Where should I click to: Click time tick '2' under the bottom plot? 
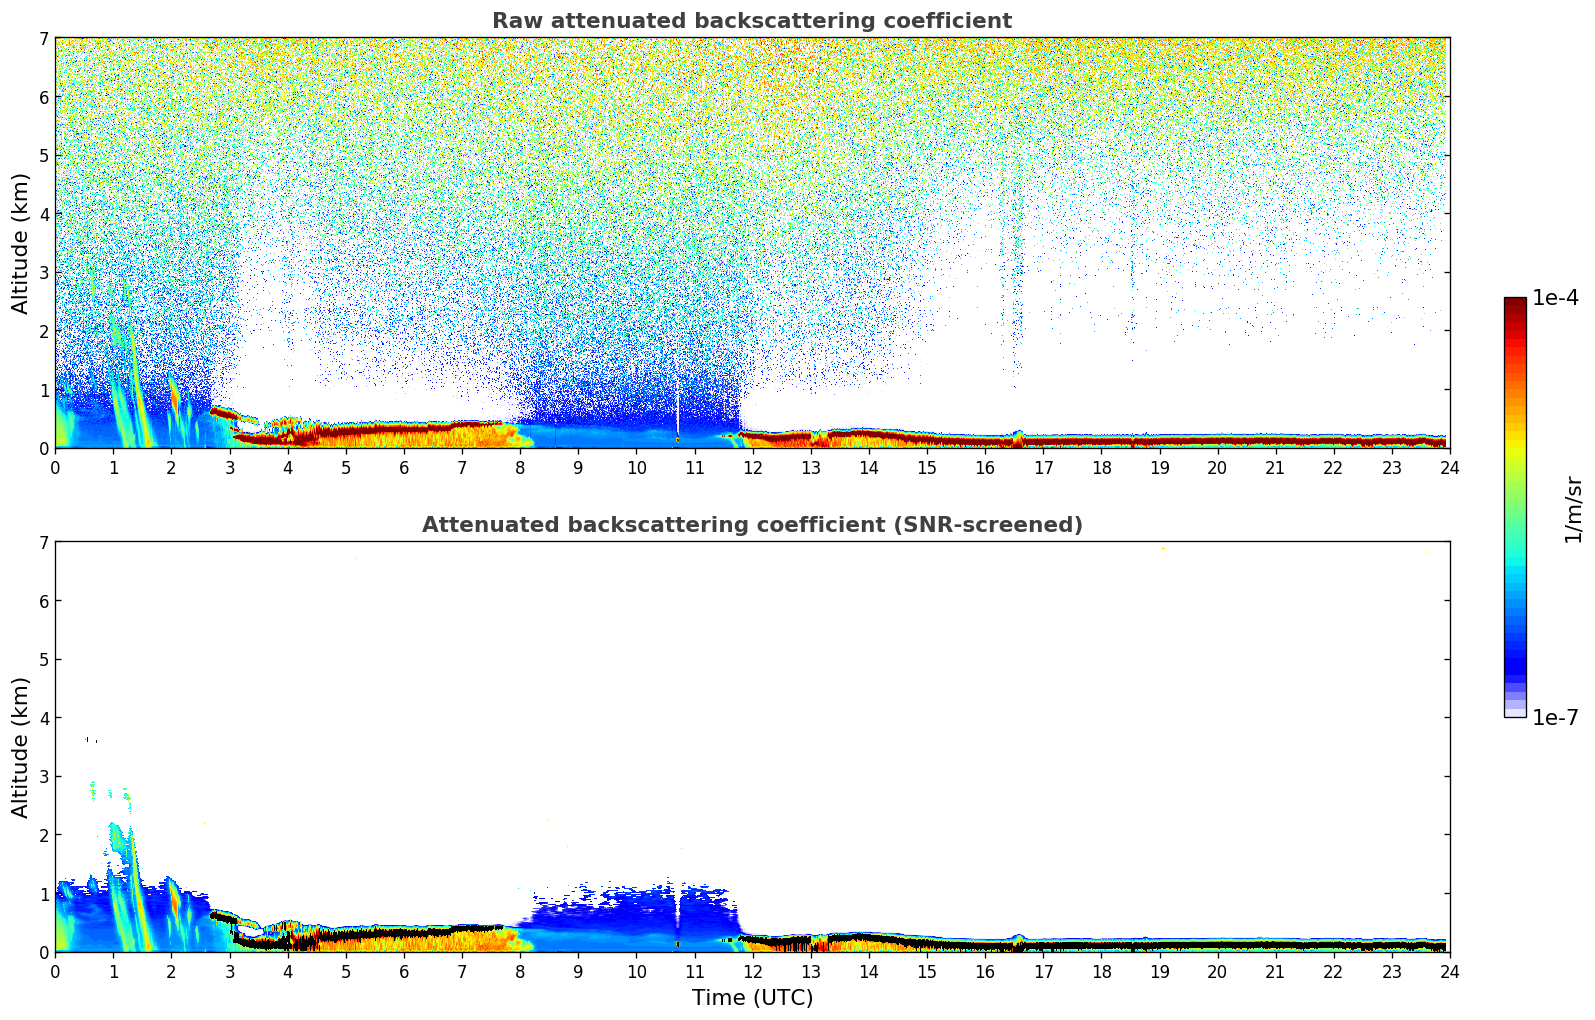point(171,971)
